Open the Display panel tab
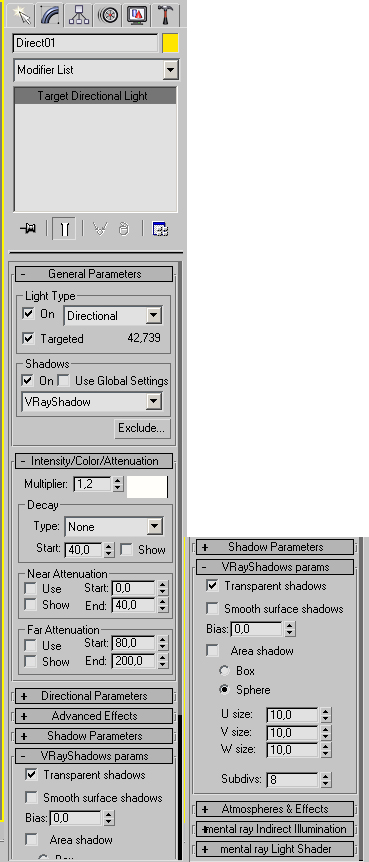 tap(137, 15)
